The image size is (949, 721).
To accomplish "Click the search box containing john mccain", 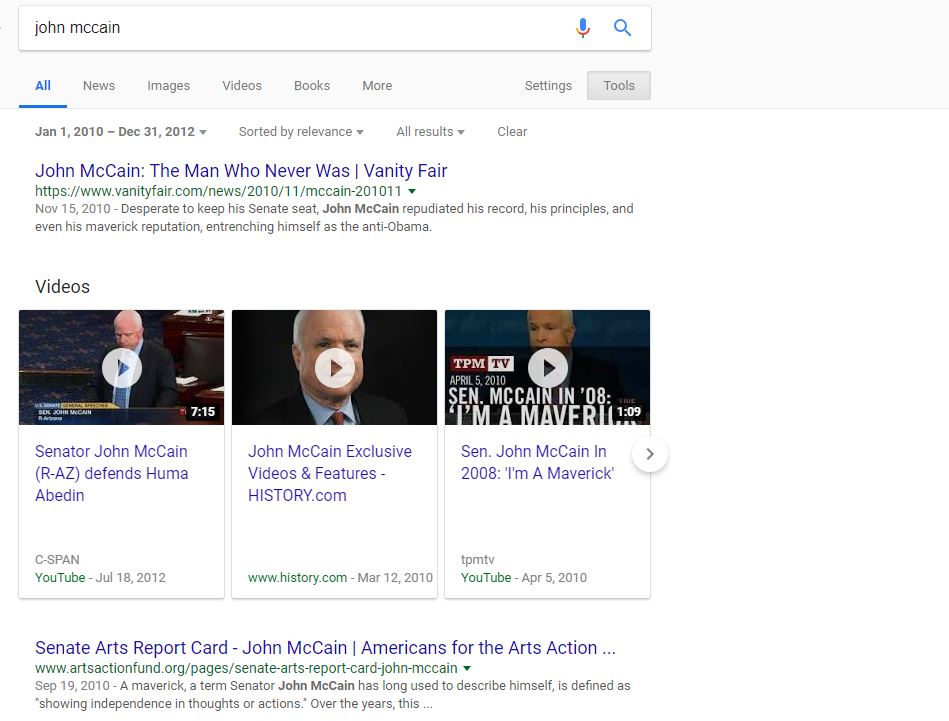I will (290, 28).
